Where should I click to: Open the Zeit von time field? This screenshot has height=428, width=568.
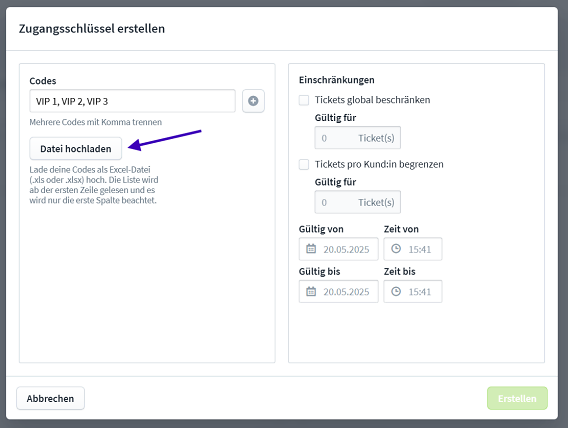(x=413, y=249)
